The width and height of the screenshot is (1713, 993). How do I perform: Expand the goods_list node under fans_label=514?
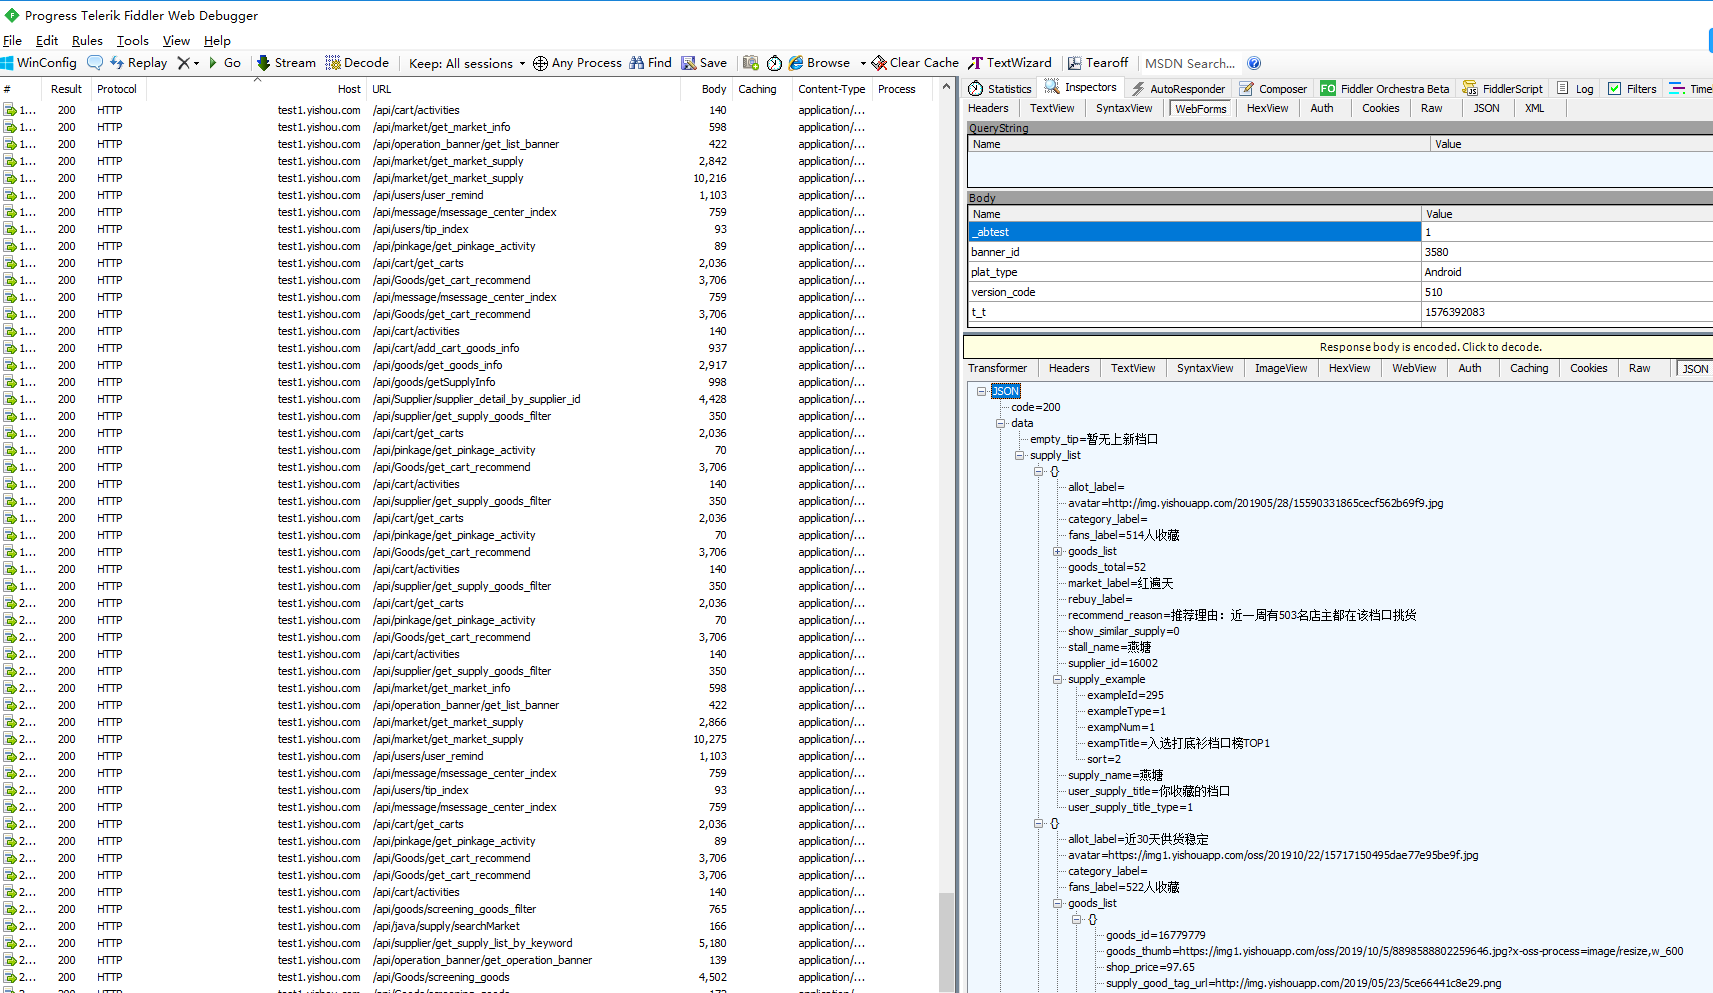(1058, 551)
